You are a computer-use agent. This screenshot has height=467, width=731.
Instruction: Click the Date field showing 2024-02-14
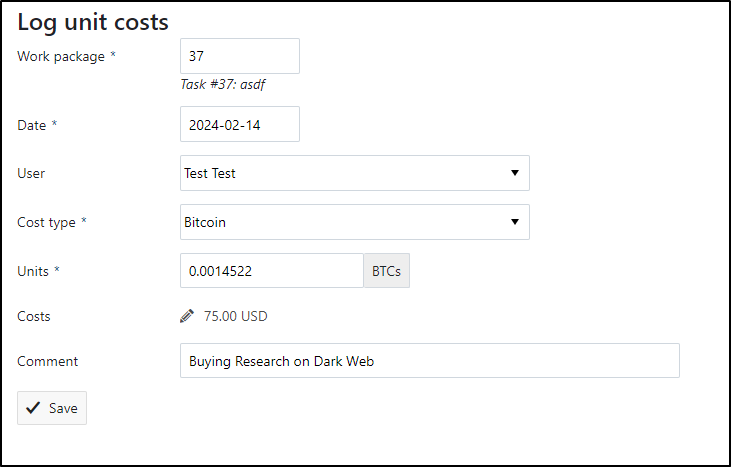(240, 124)
